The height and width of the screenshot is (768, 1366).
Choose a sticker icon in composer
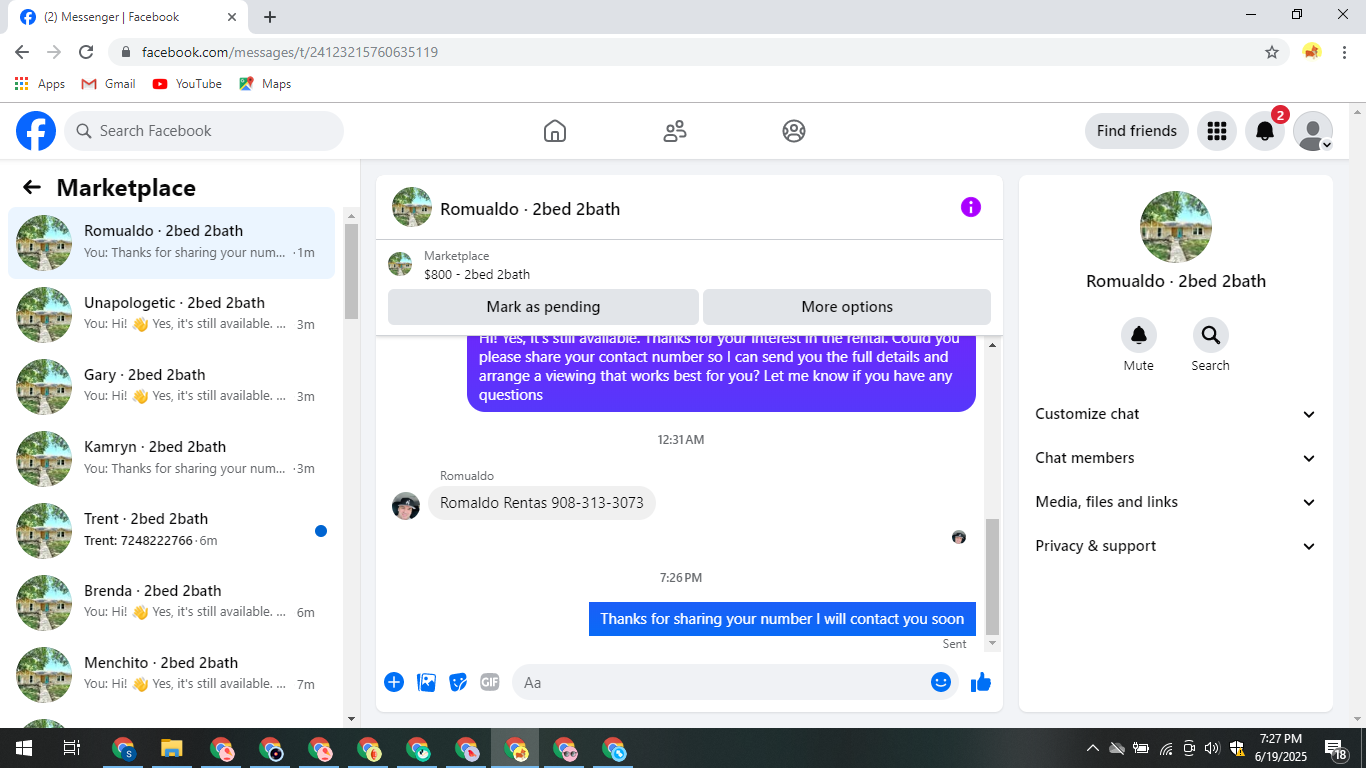(458, 682)
